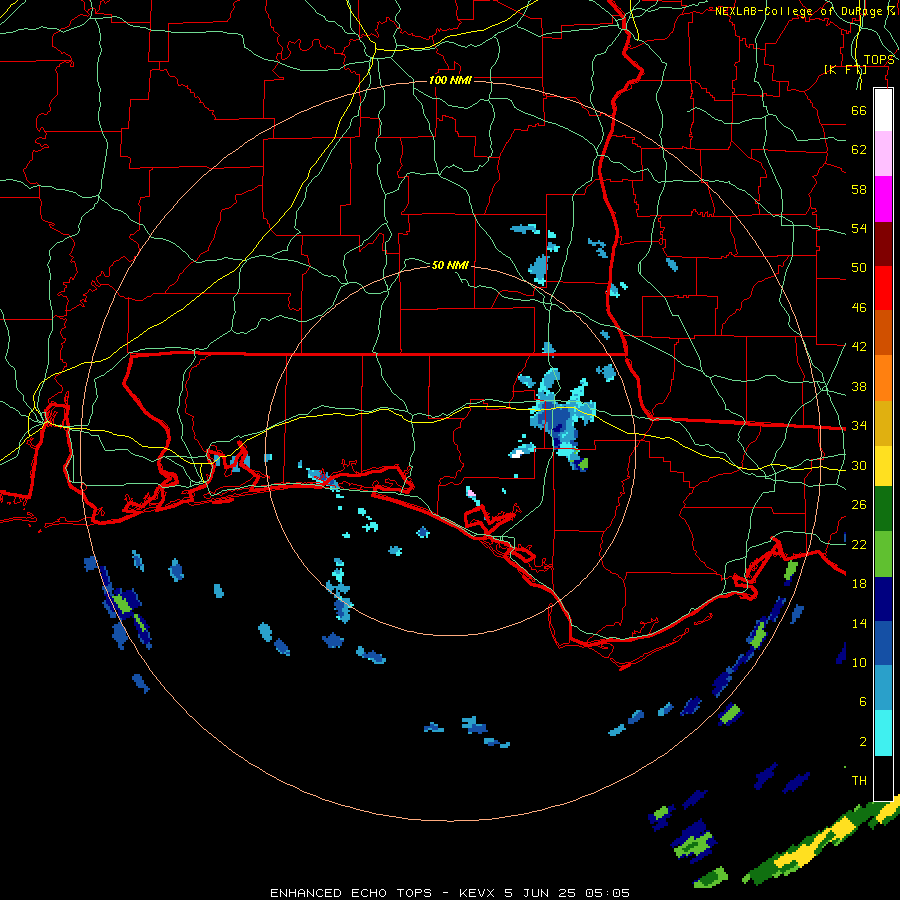This screenshot has width=900, height=900.
Task: Pick the cyan legend color band
Action: click(x=883, y=733)
